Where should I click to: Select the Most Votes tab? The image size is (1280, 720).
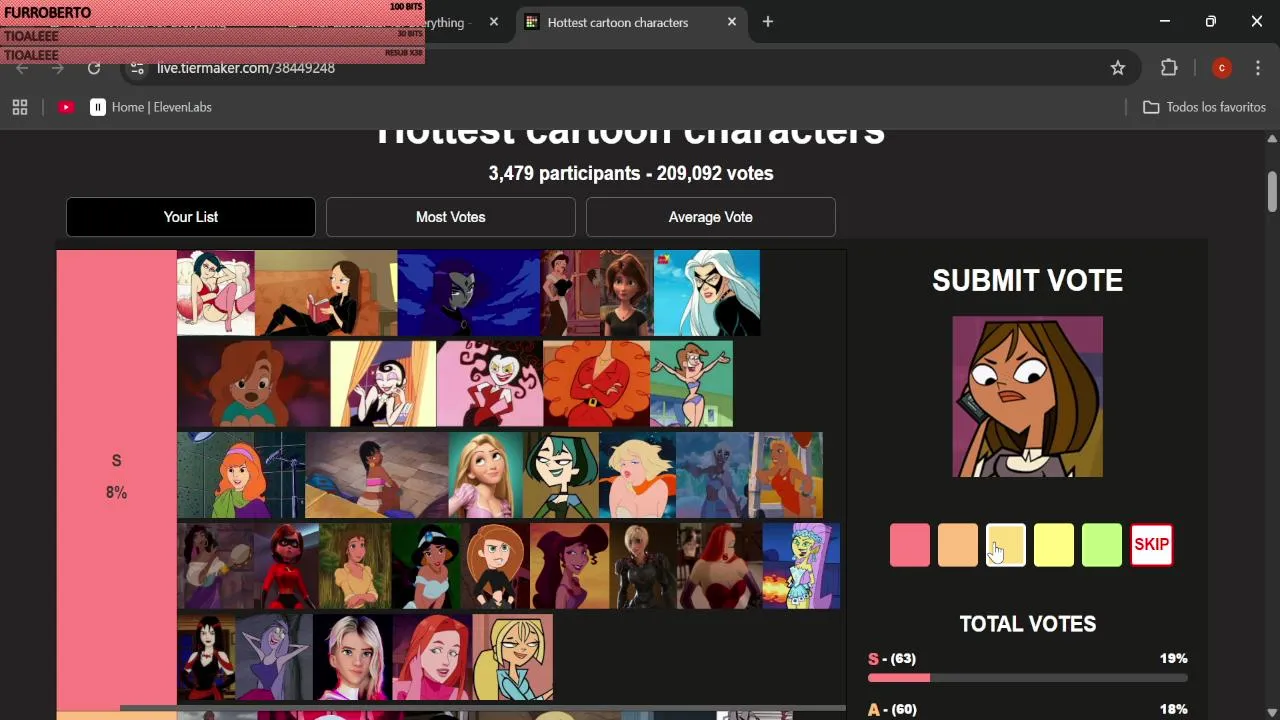point(451,217)
